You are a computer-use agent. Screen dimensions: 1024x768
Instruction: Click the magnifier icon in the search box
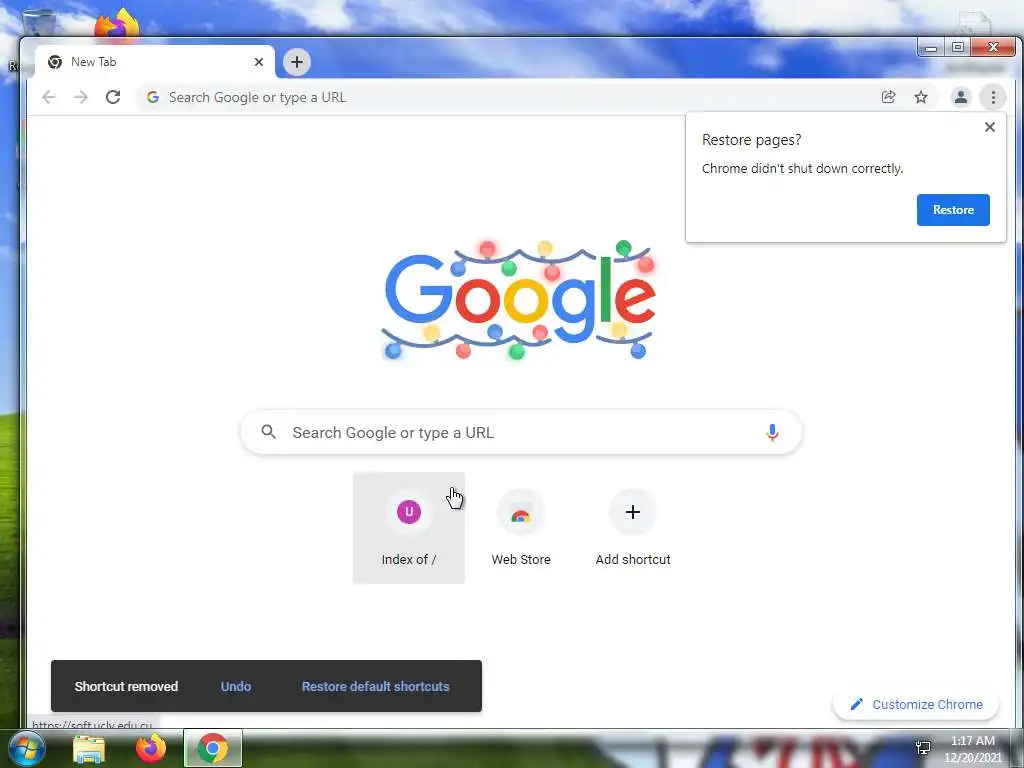pos(268,432)
